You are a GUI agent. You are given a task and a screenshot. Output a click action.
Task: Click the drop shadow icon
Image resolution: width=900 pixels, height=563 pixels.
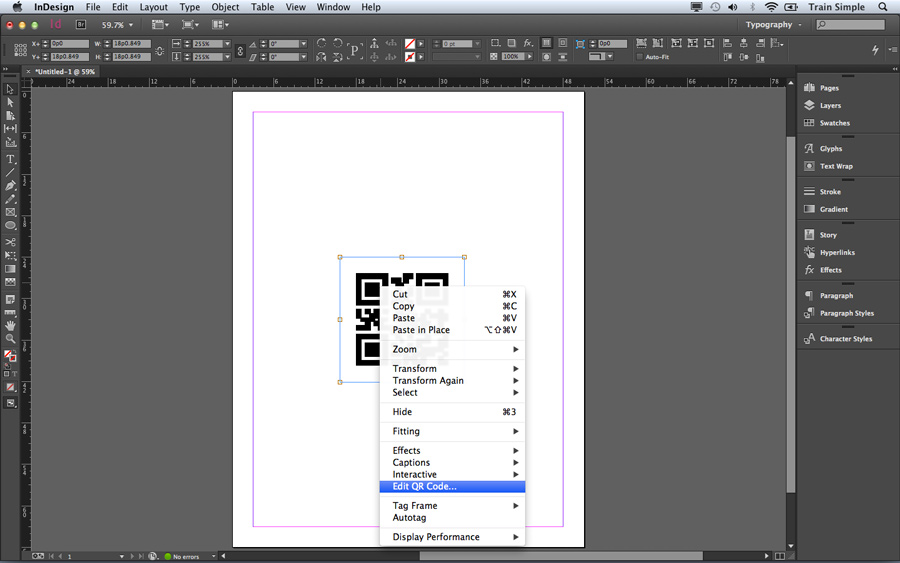point(511,43)
